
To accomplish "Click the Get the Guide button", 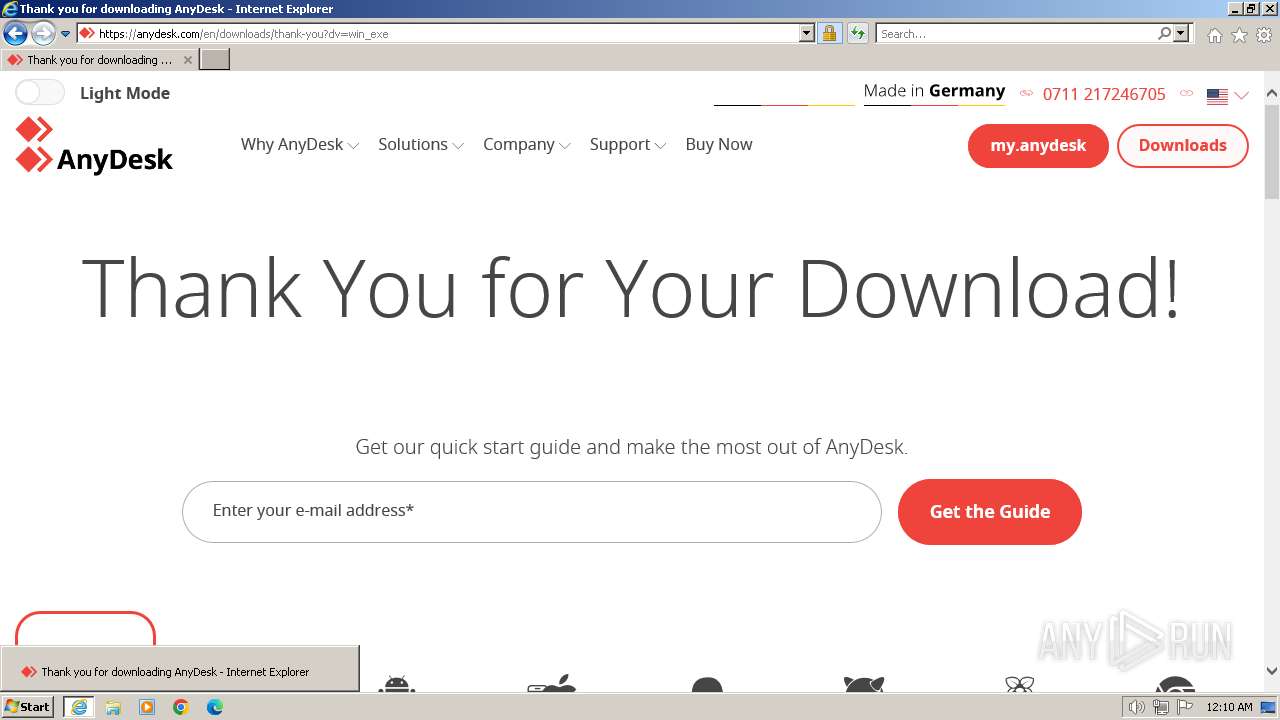I will [990, 512].
